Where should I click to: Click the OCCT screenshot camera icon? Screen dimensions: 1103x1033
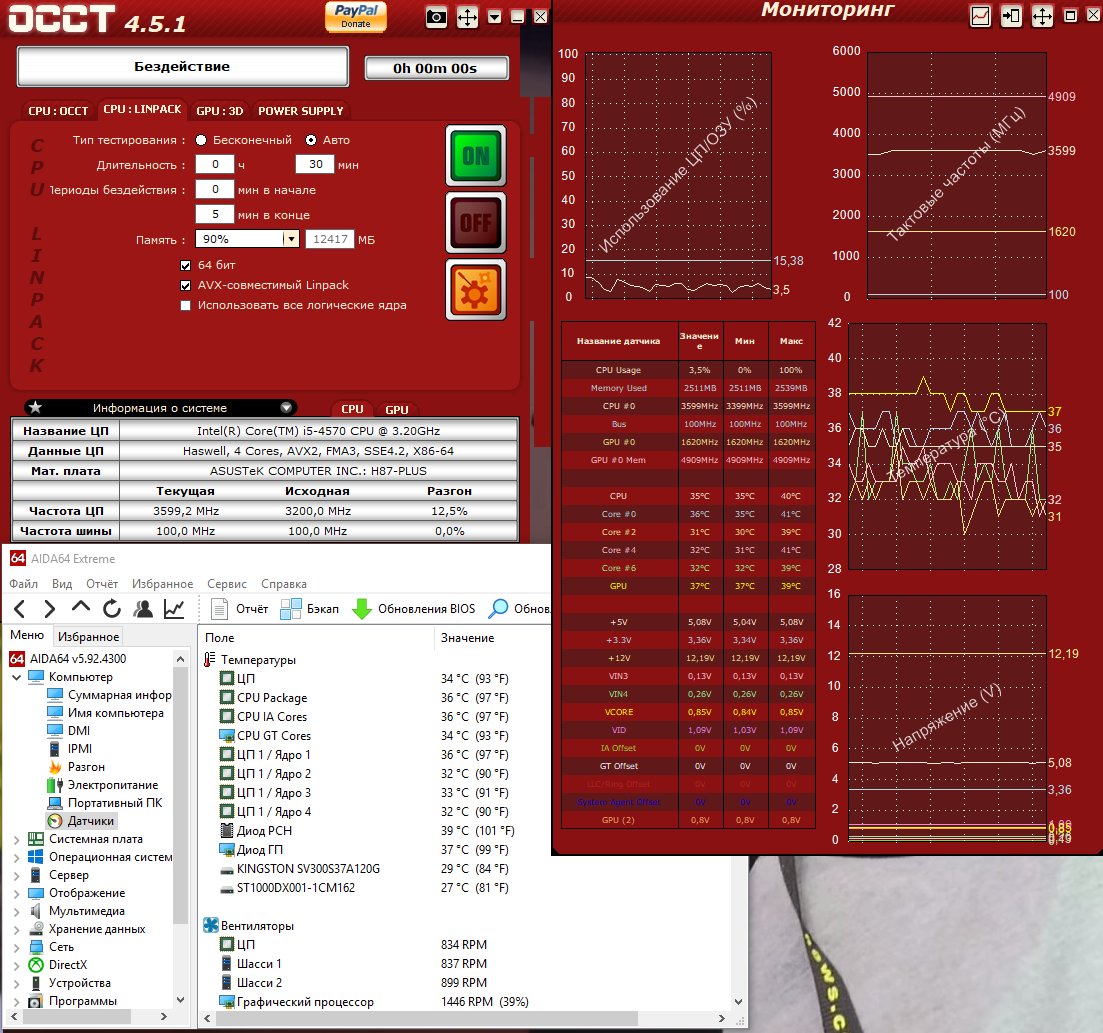click(x=436, y=17)
